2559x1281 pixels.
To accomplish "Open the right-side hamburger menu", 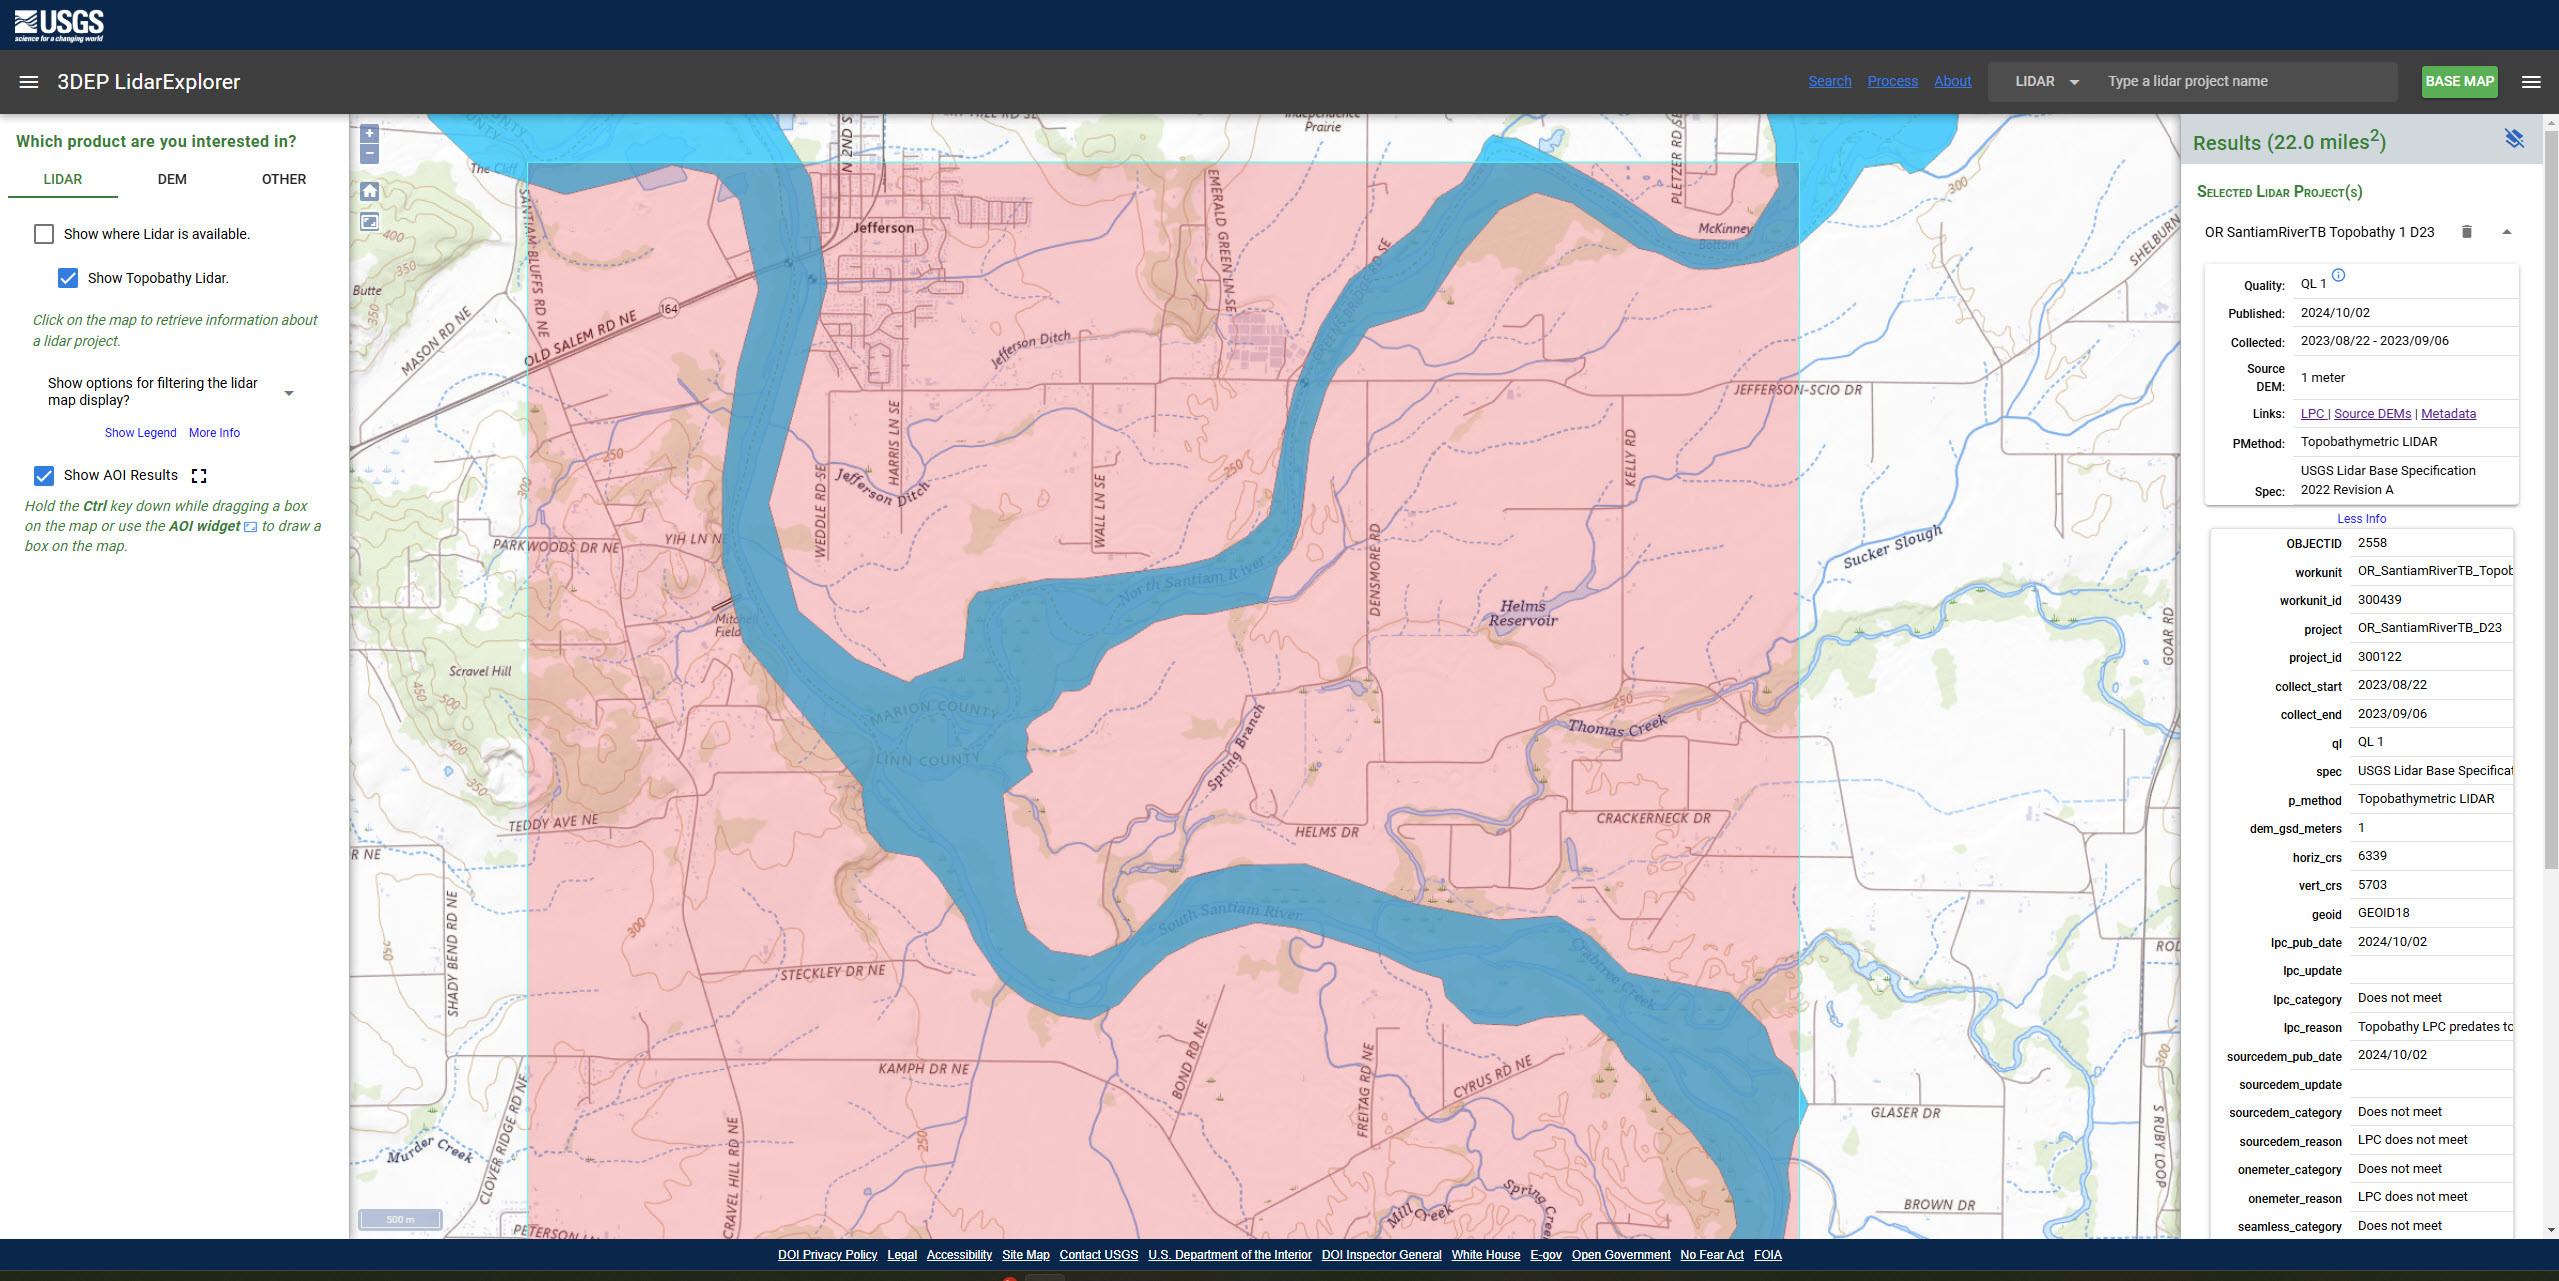I will (x=2530, y=82).
